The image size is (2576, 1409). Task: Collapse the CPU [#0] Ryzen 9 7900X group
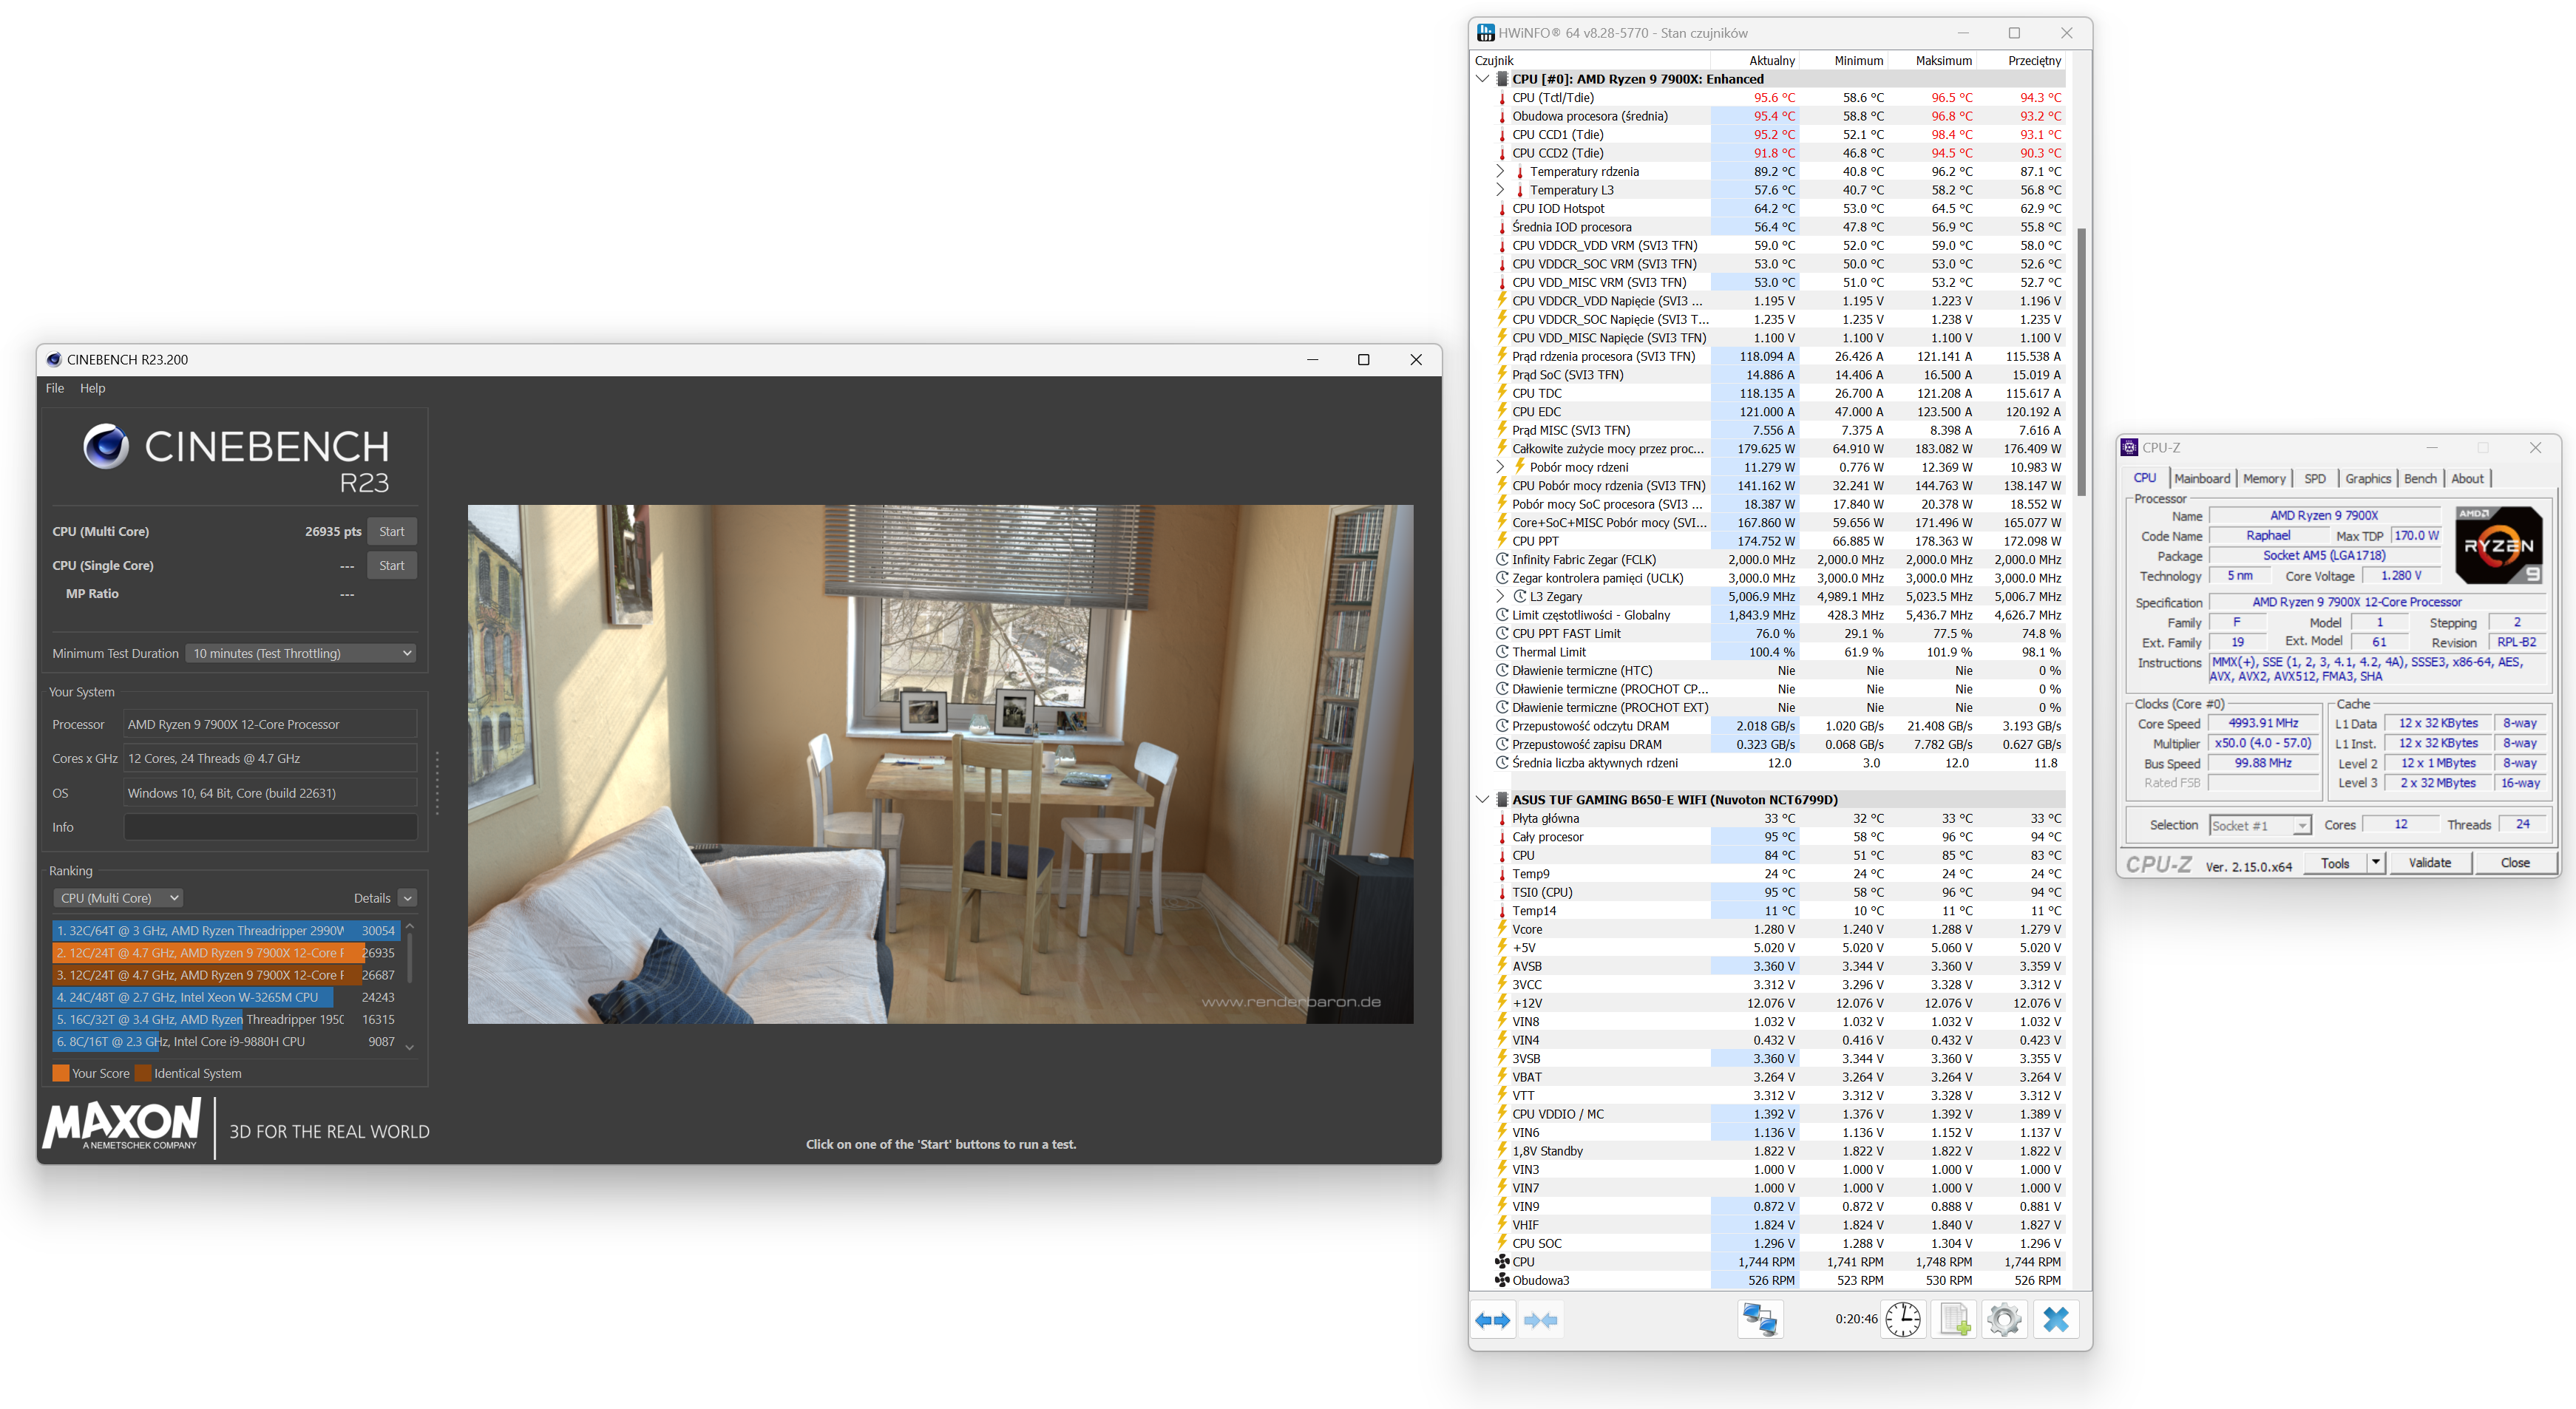click(x=1482, y=79)
